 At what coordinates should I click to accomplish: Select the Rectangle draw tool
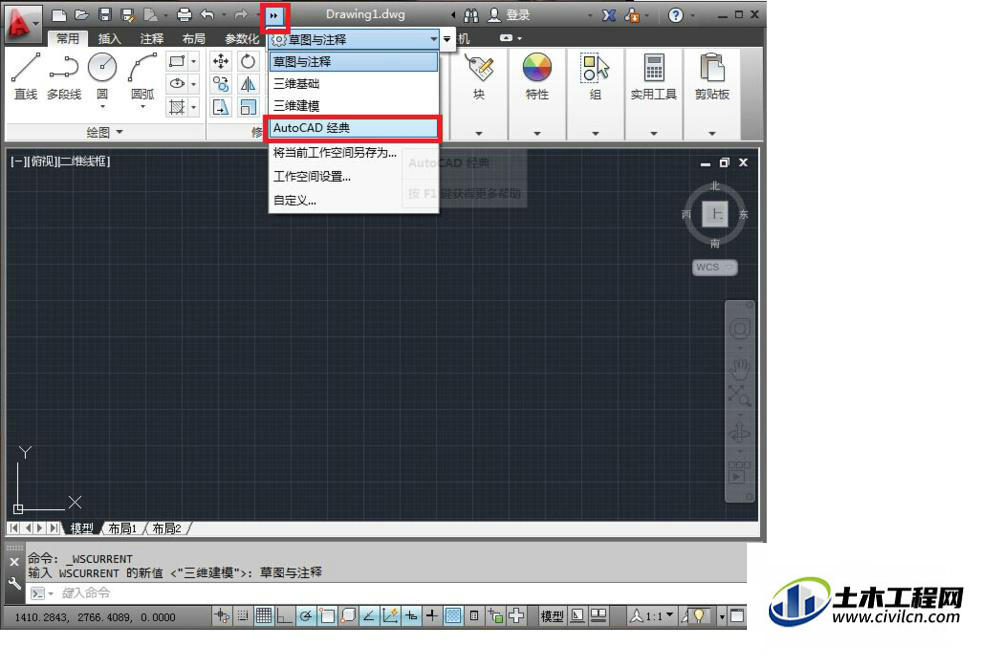click(x=177, y=61)
